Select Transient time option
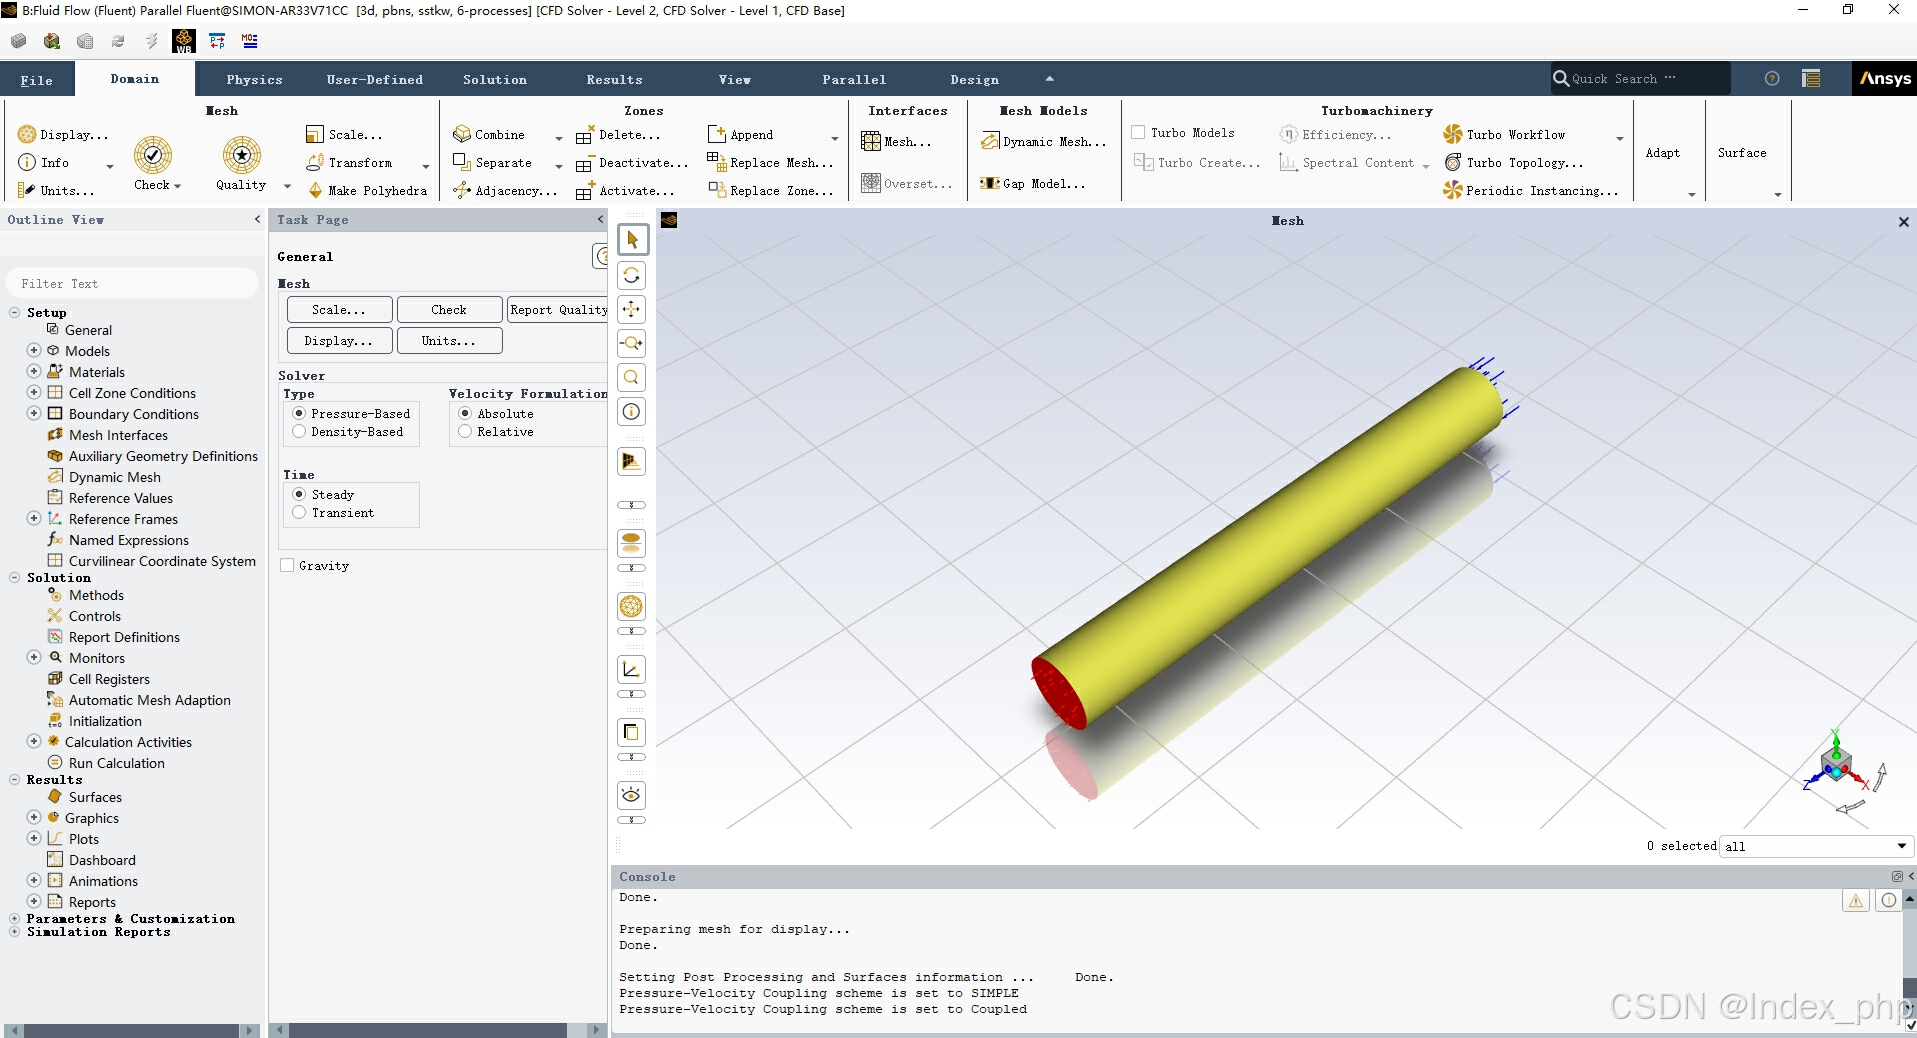 click(x=299, y=513)
